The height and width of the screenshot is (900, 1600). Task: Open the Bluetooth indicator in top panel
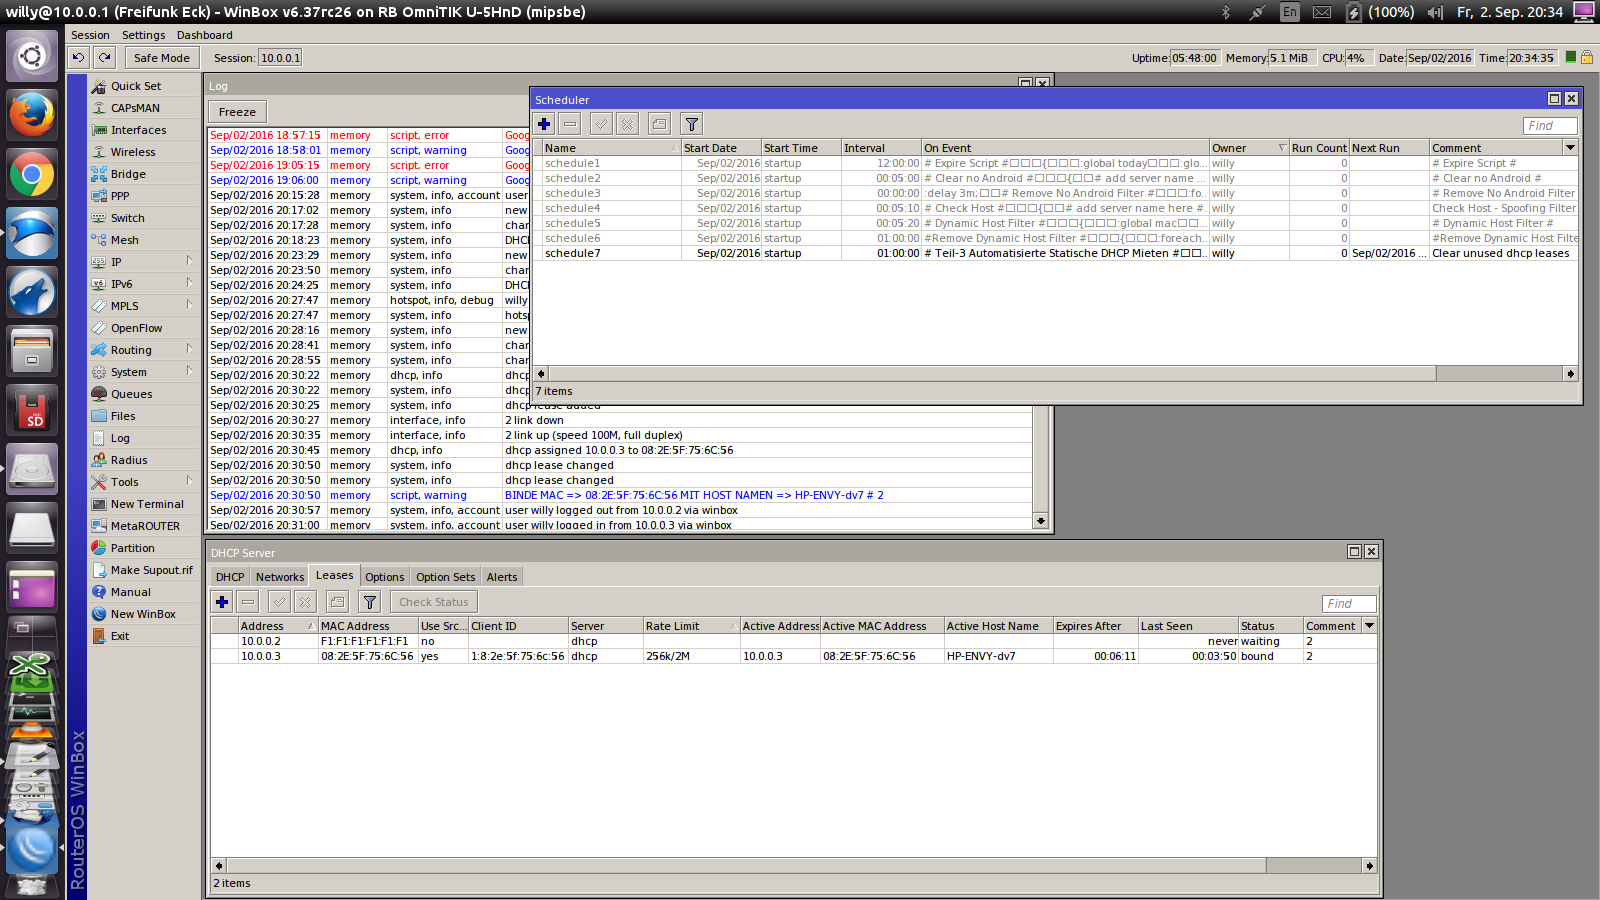[x=1226, y=12]
